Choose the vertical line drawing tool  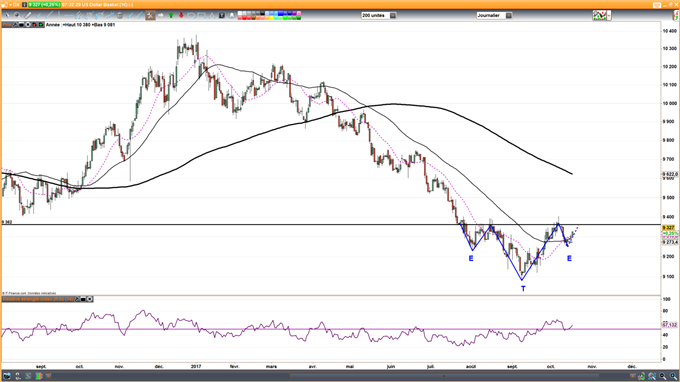59,15
